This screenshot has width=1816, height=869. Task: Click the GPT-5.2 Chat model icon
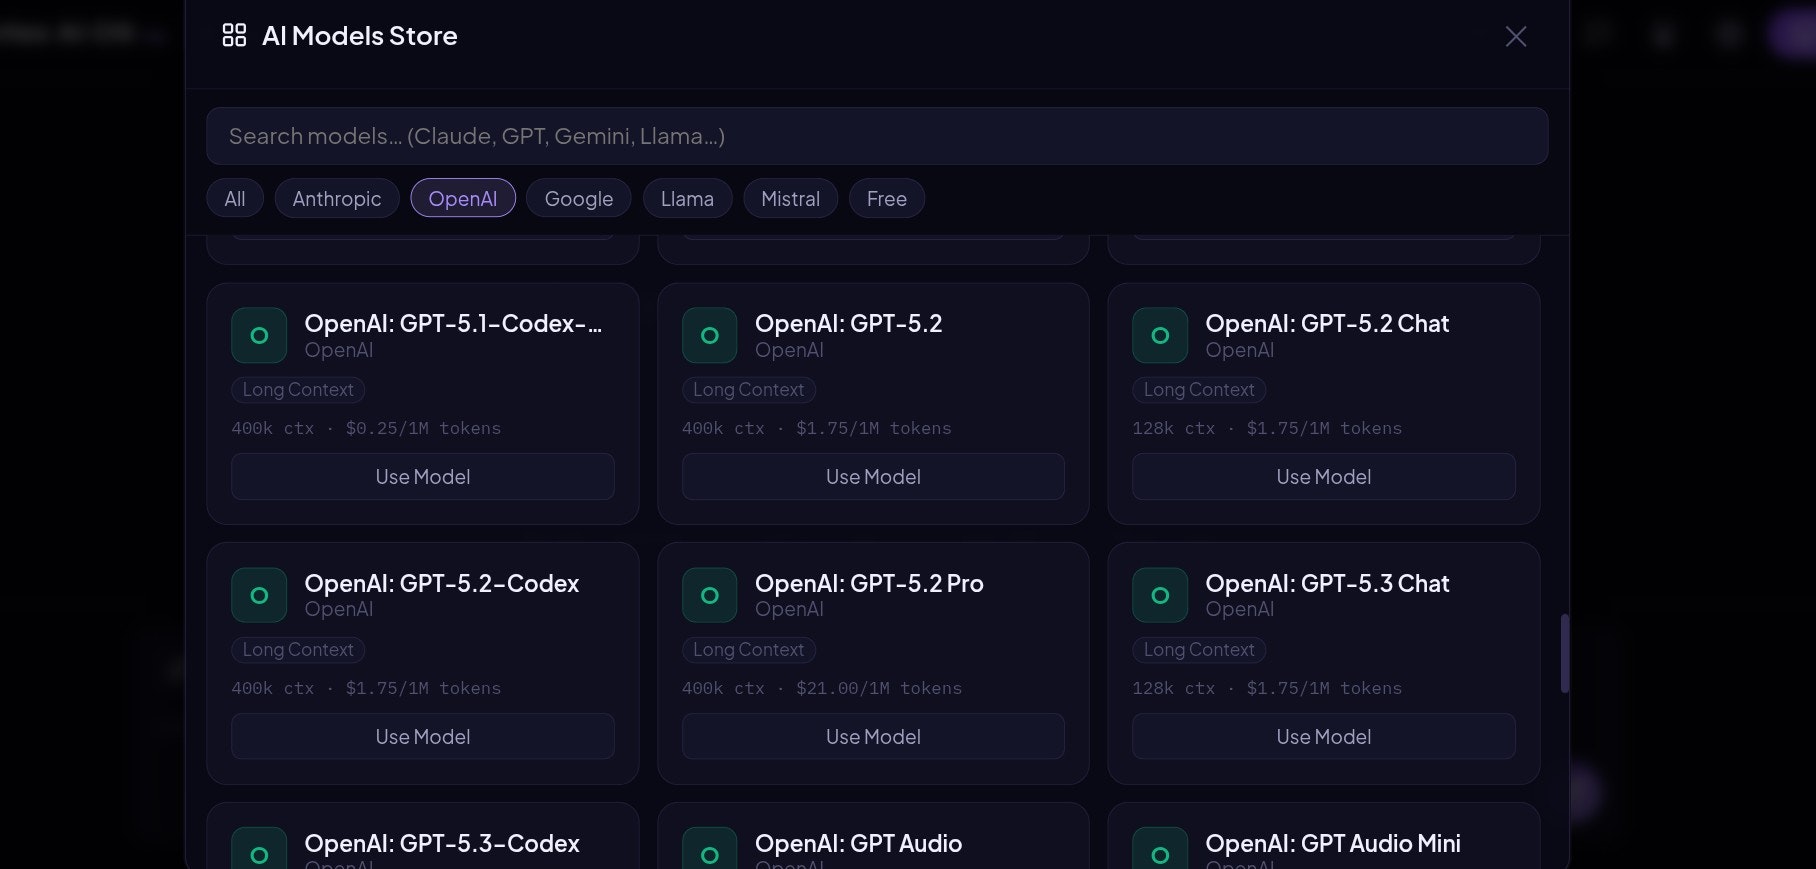(x=1160, y=335)
